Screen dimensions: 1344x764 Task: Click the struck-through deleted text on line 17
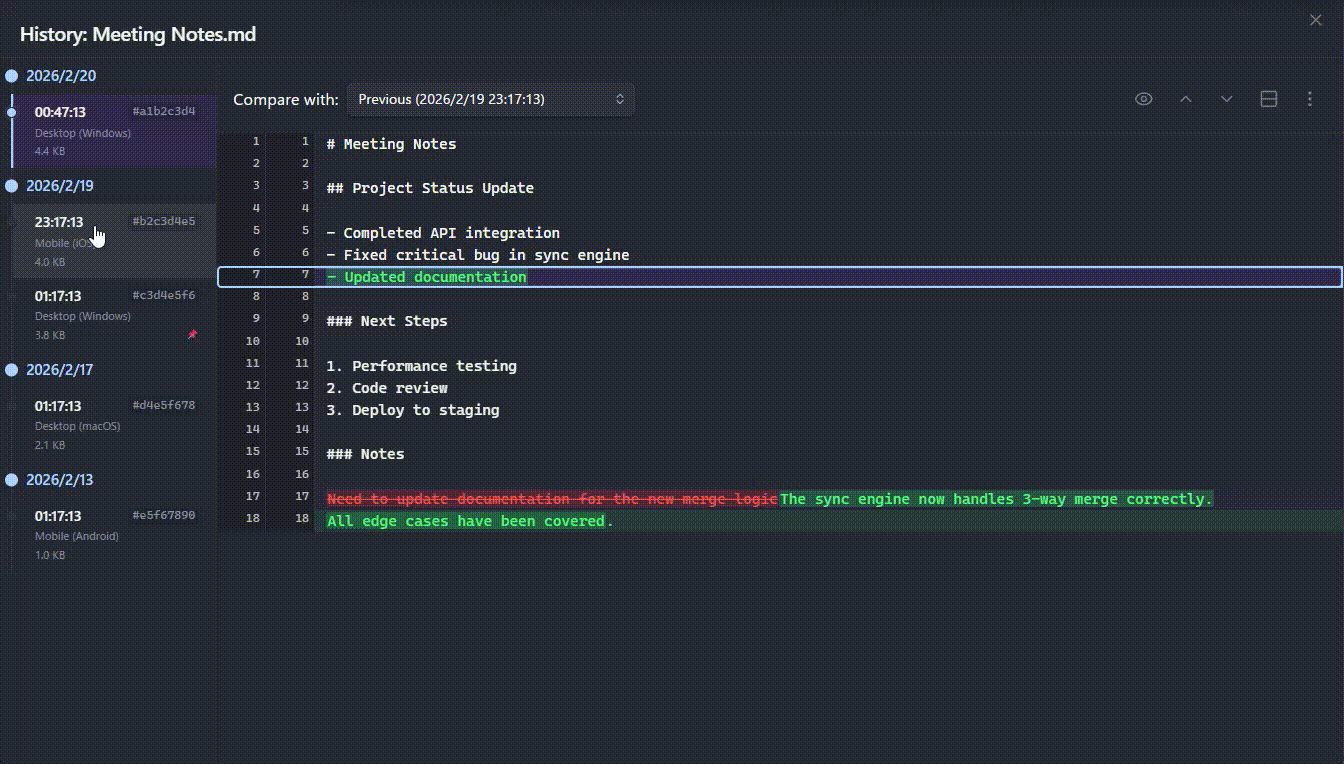(552, 499)
